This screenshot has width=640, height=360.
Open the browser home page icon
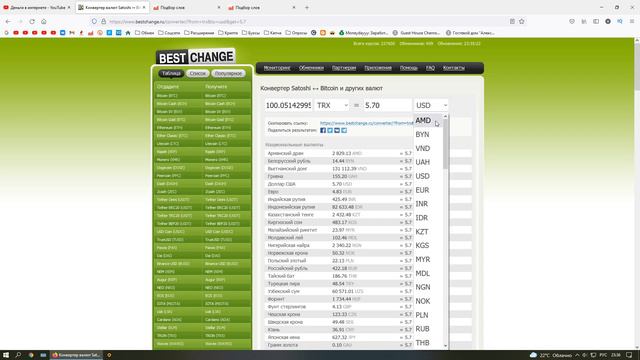pos(44,21)
